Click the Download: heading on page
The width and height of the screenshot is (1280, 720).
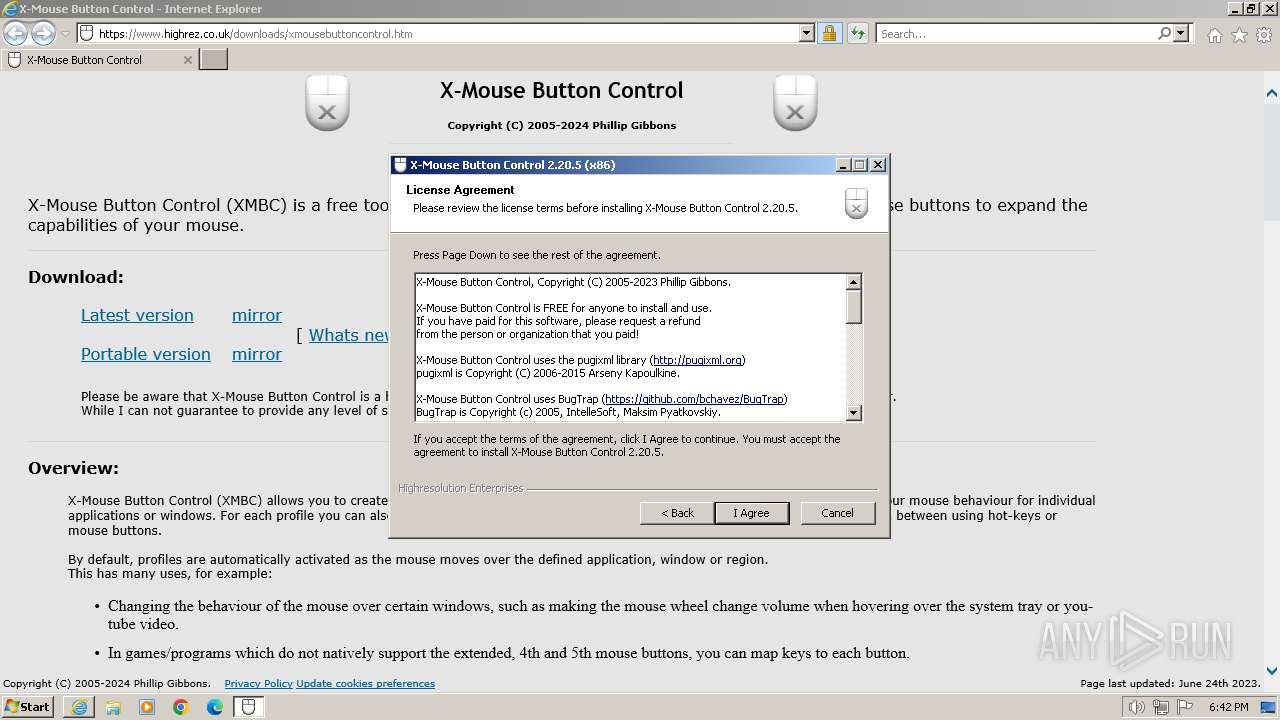click(x=76, y=277)
